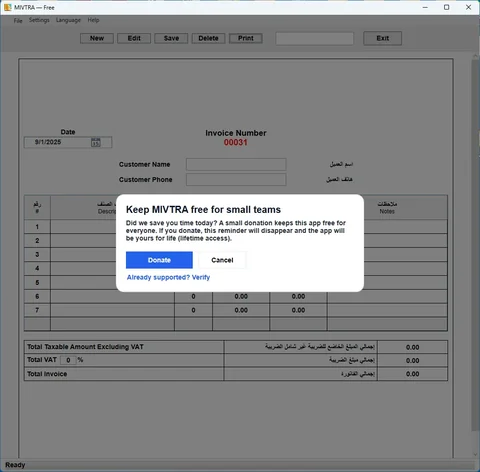Click the scrollbar down arrow
Screen dimensions: 480x472
tap(475, 454)
